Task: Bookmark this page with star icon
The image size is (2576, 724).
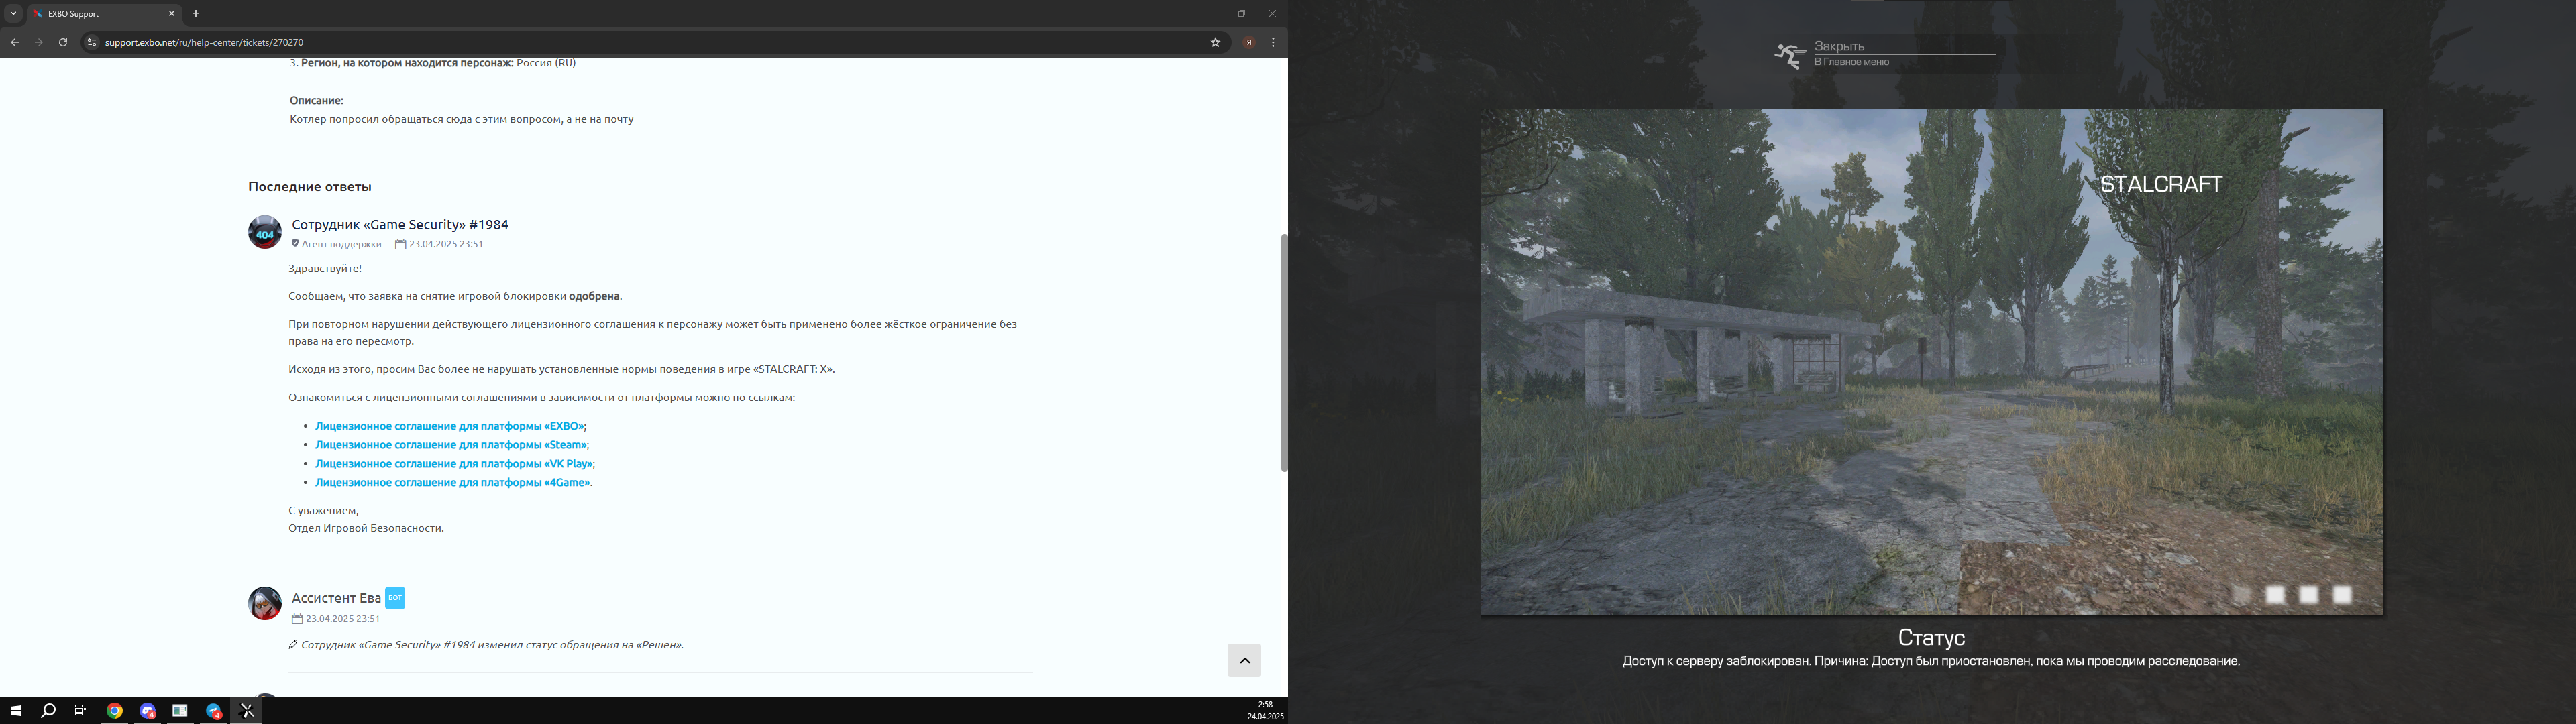Action: click(1215, 42)
